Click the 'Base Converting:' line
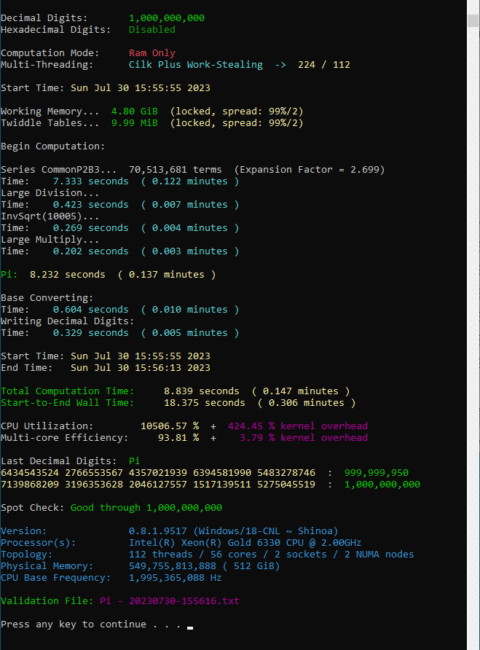 point(47,298)
